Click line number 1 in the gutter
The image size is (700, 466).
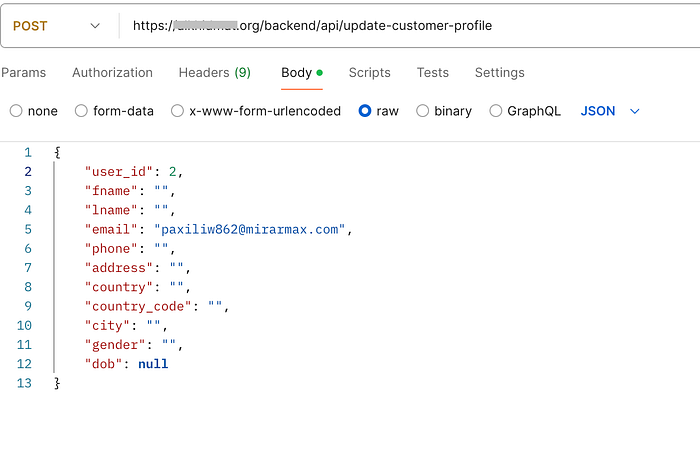(28, 153)
